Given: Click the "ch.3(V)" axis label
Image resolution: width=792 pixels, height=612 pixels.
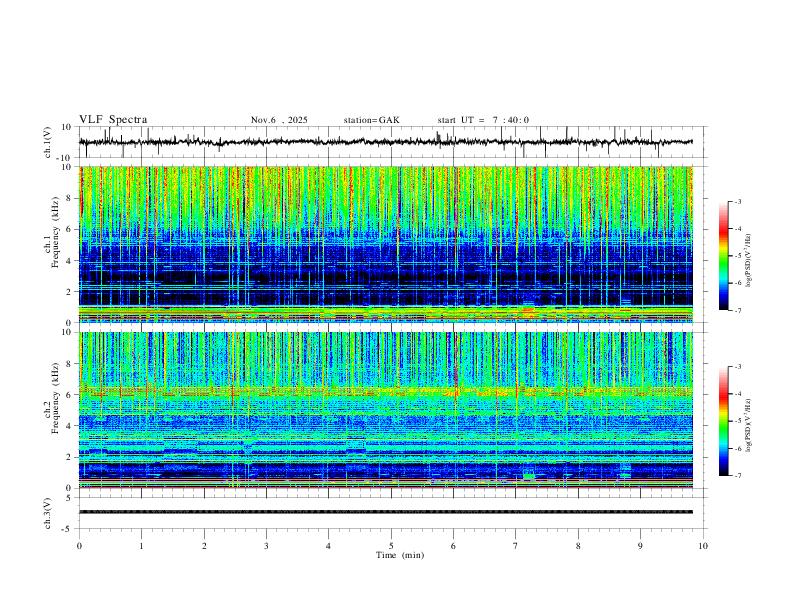Looking at the screenshot, I should point(49,513).
